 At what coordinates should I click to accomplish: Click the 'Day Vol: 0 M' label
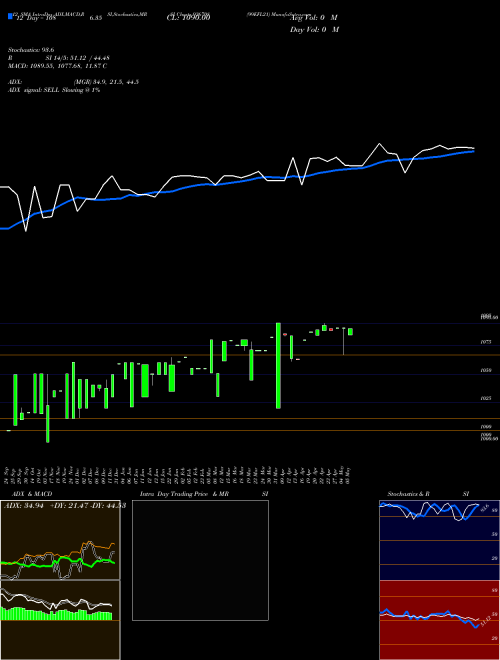click(314, 30)
